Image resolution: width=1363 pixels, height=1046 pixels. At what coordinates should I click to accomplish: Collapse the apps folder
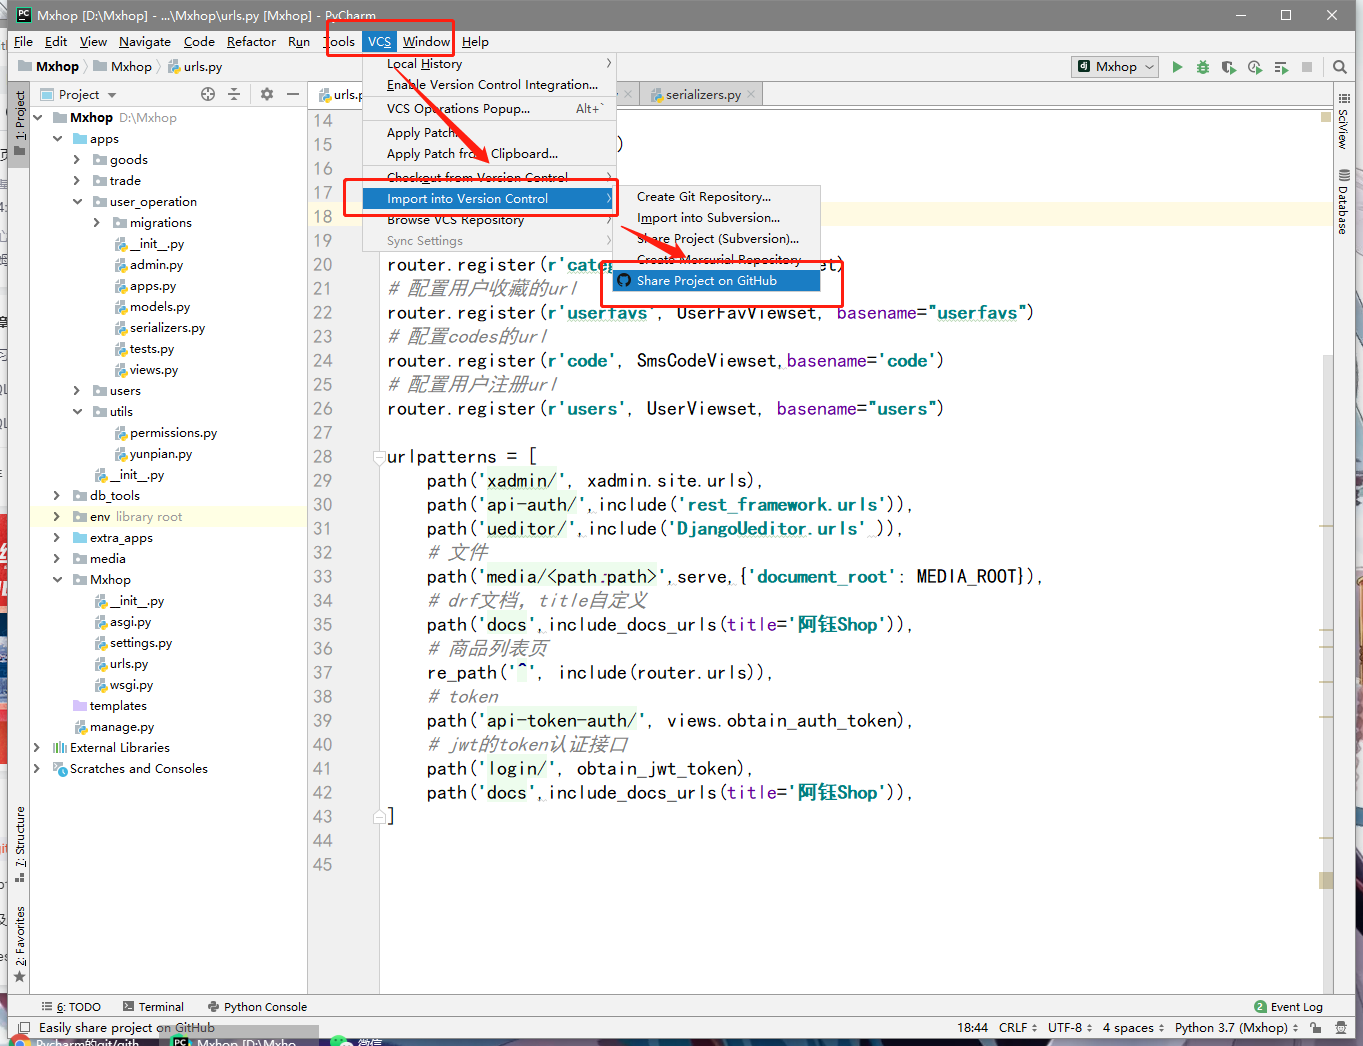(58, 139)
